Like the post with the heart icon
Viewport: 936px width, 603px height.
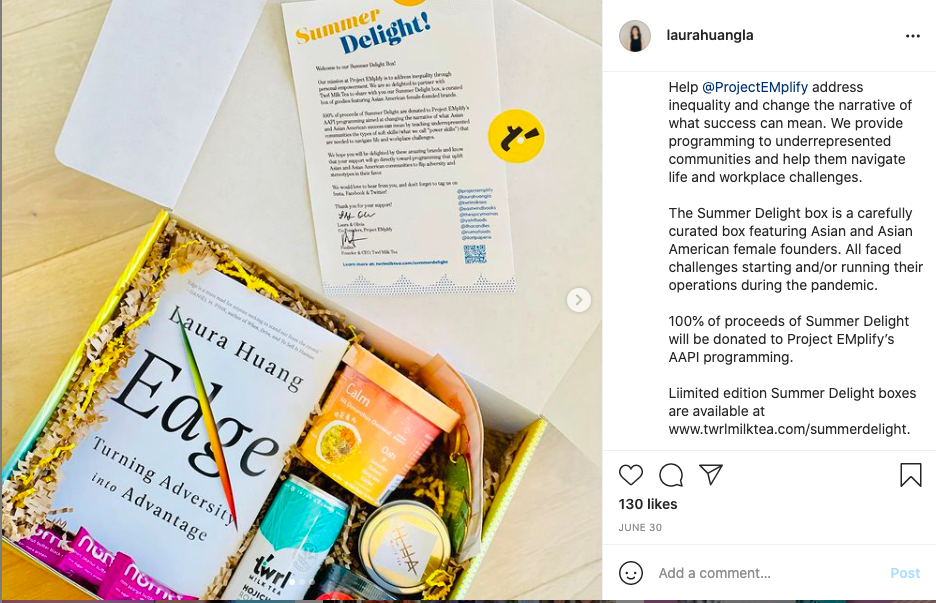[630, 475]
